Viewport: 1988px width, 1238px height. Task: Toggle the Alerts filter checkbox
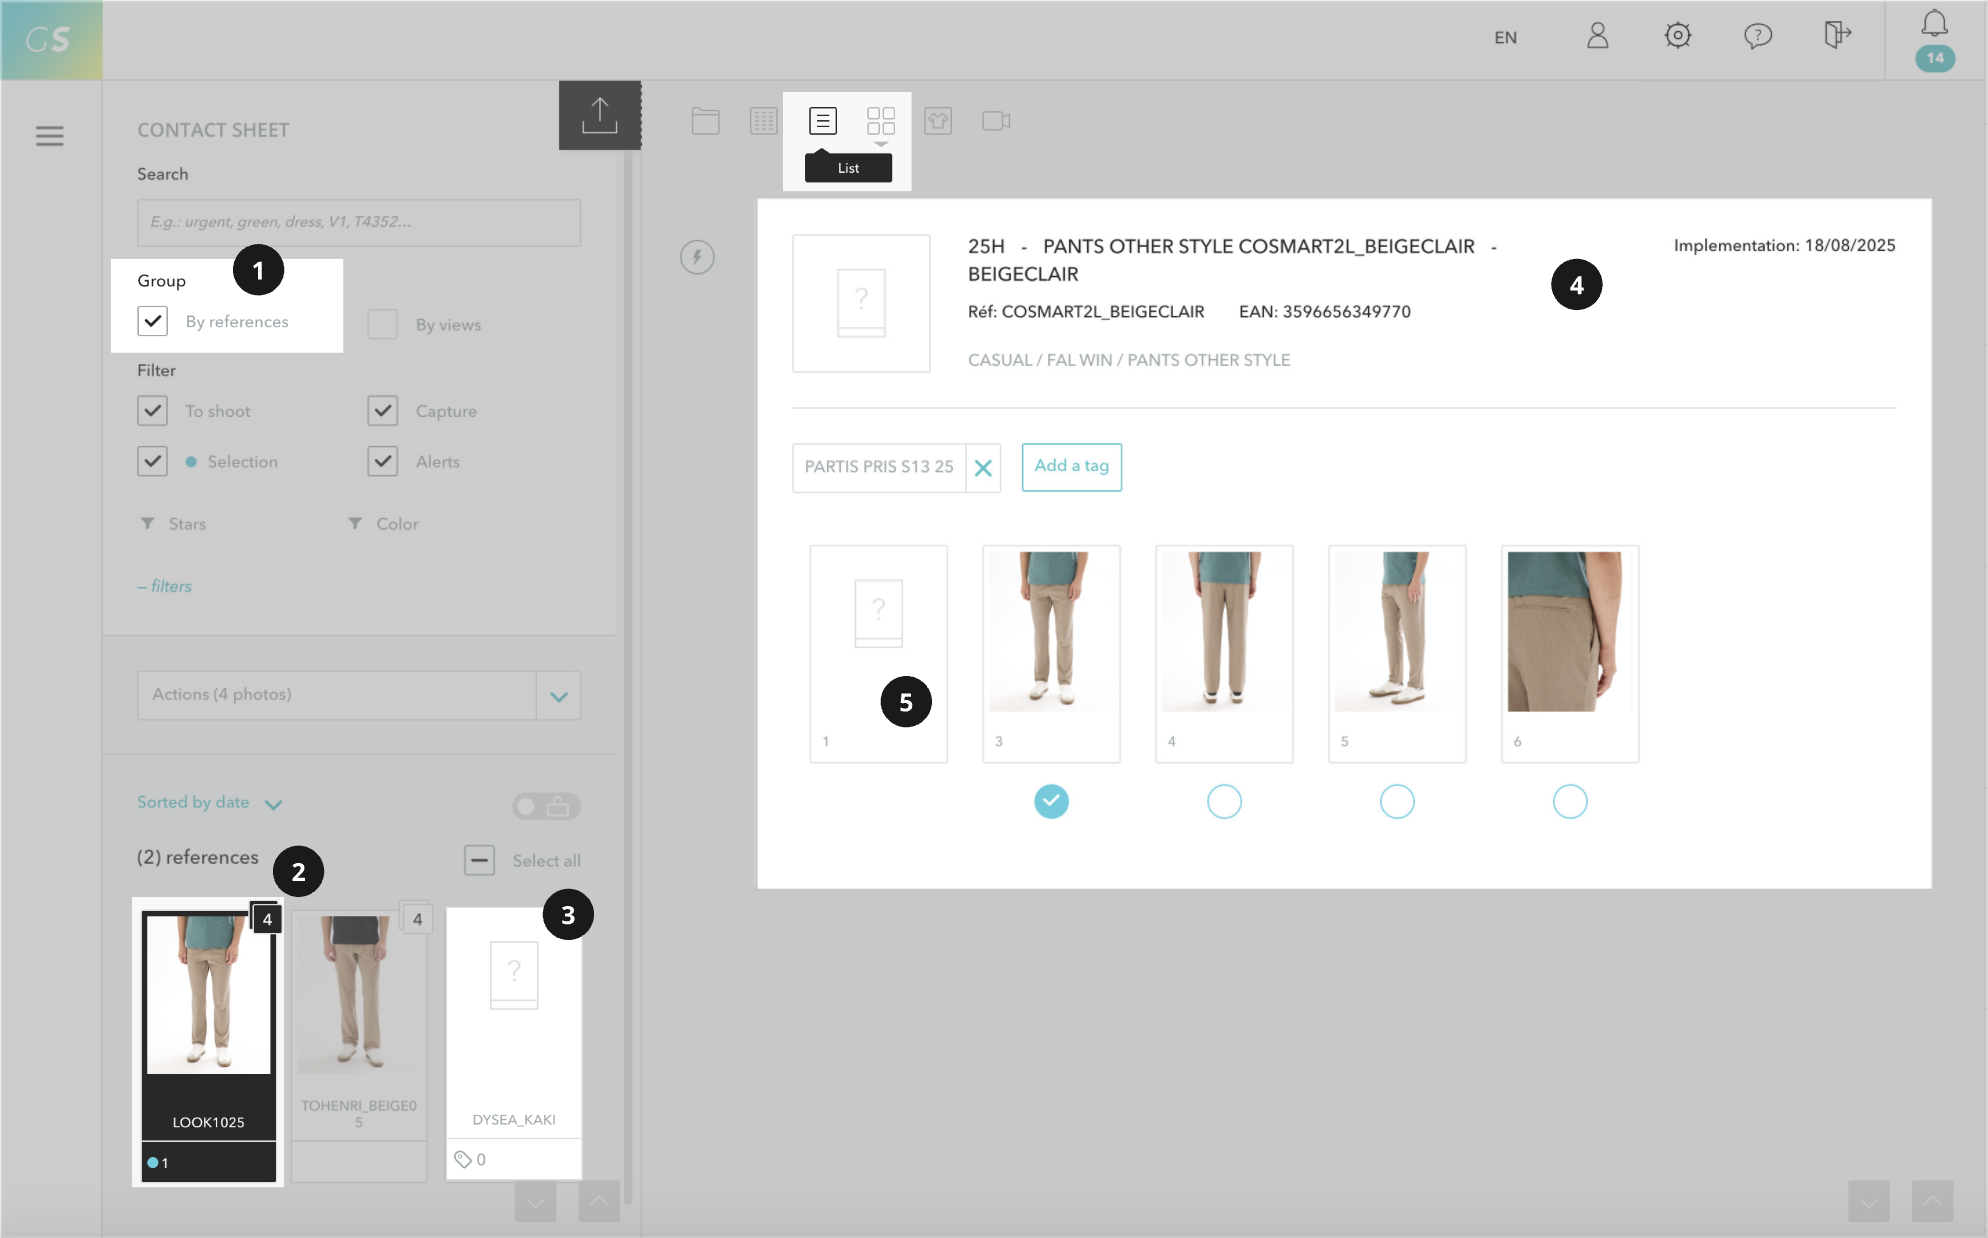tap(382, 461)
